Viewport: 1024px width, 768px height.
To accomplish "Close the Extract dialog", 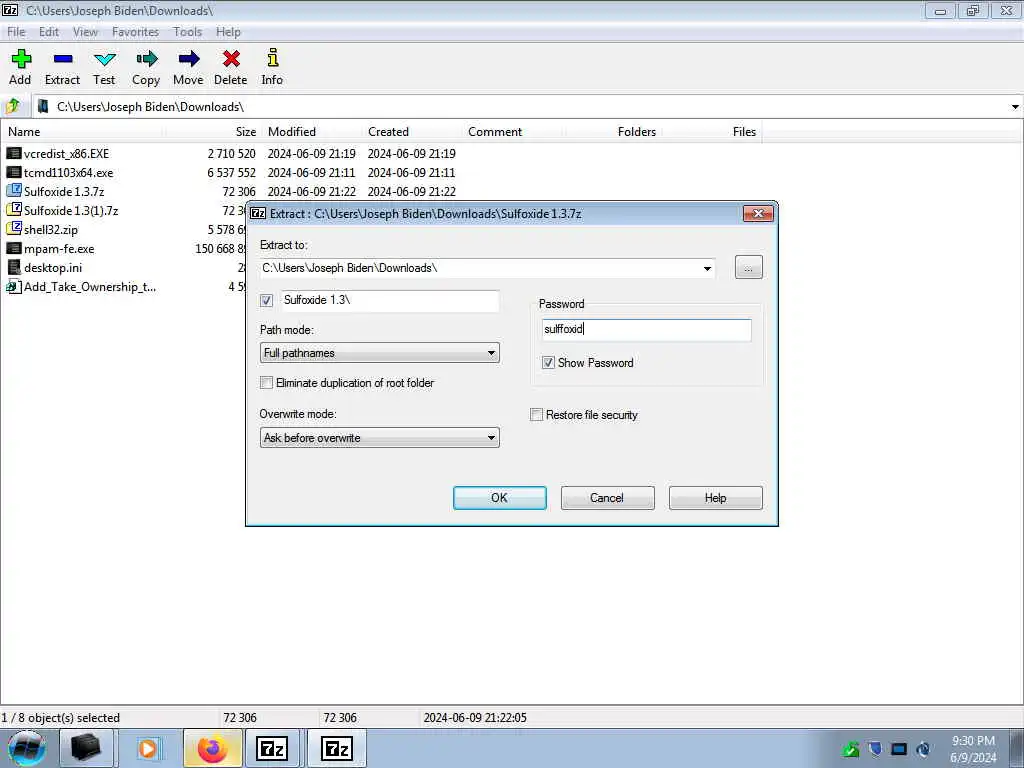I will pos(758,214).
